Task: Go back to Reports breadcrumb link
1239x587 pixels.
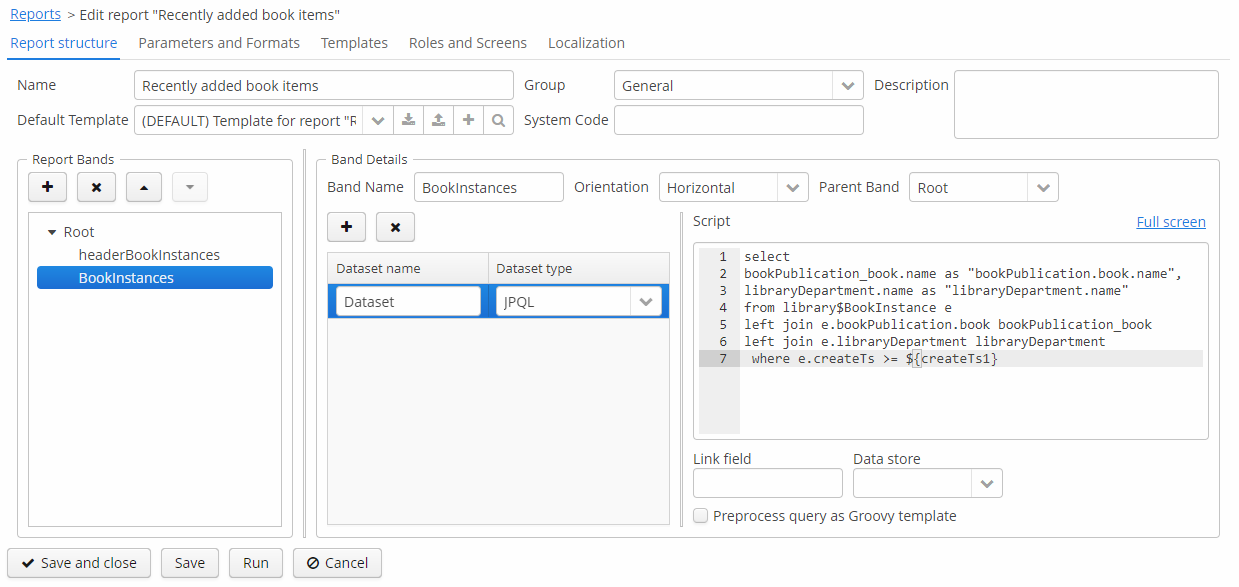Action: click(35, 15)
